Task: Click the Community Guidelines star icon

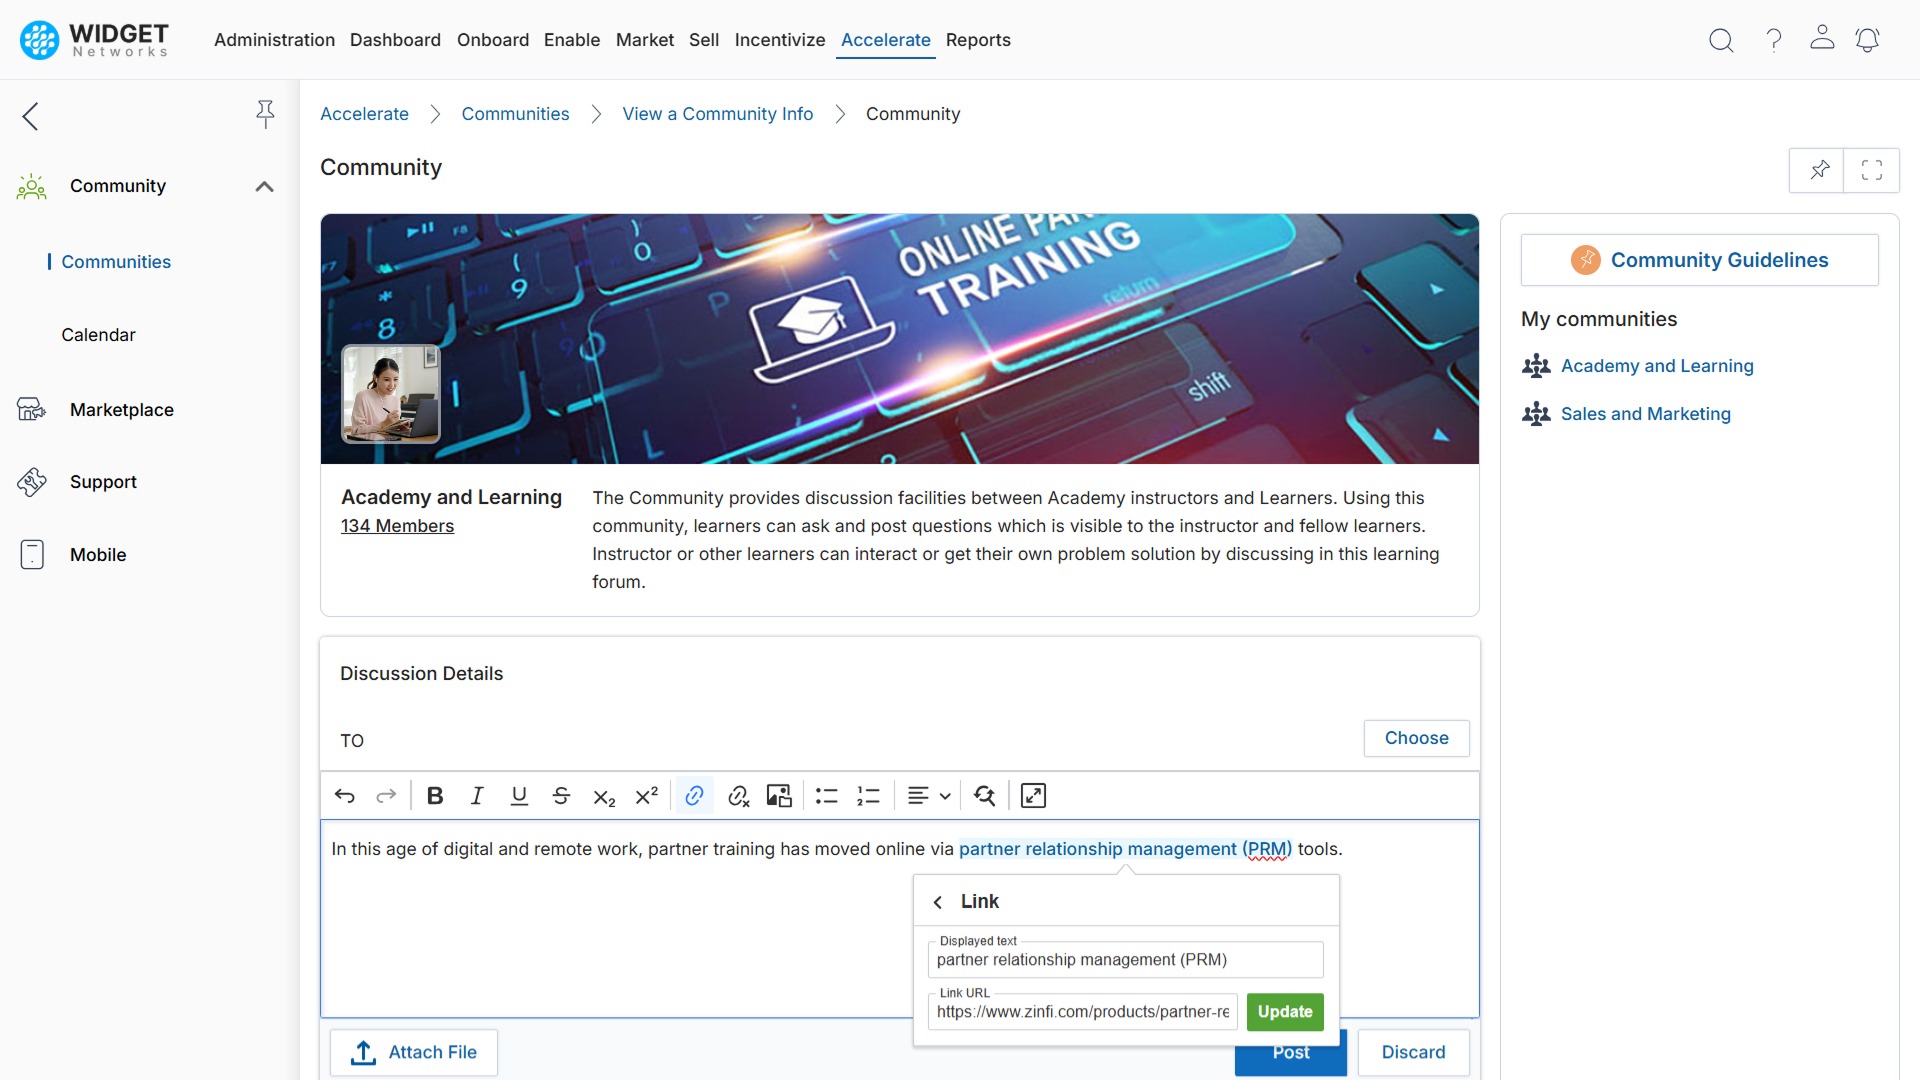Action: 1586,260
